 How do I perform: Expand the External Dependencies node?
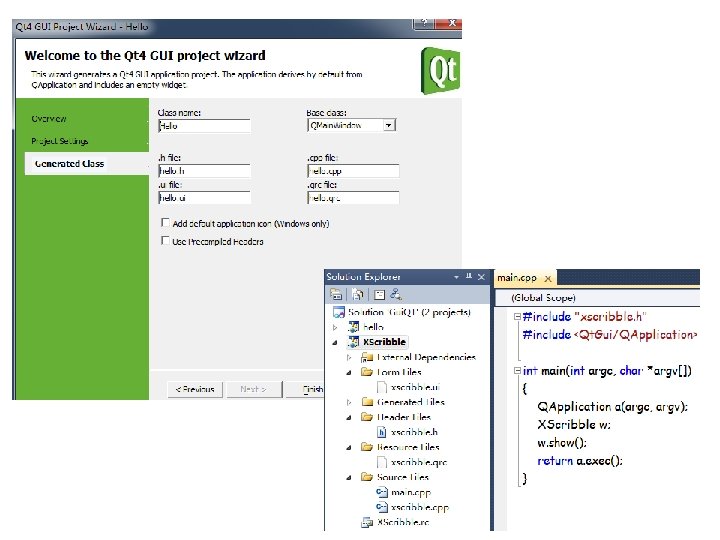click(x=349, y=357)
